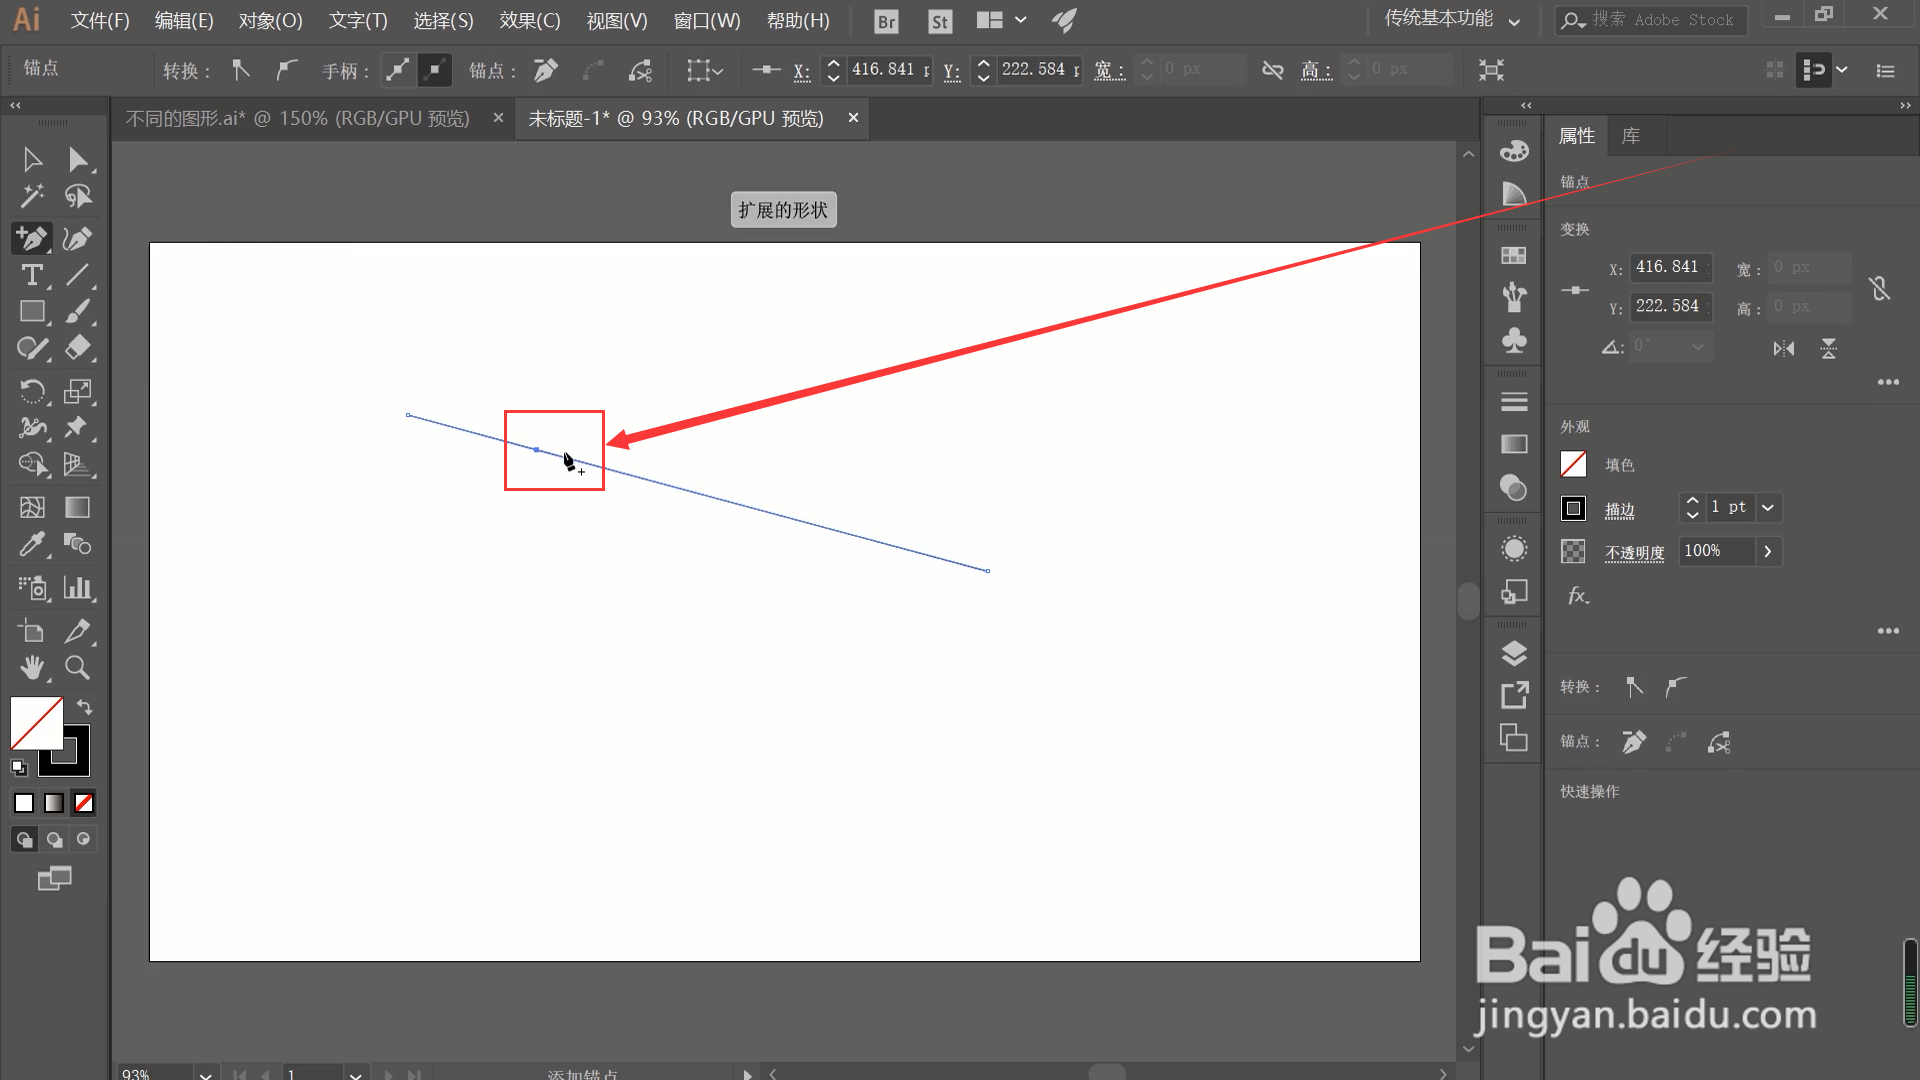
Task: Click the Adobe Stock search field
Action: (x=1660, y=20)
